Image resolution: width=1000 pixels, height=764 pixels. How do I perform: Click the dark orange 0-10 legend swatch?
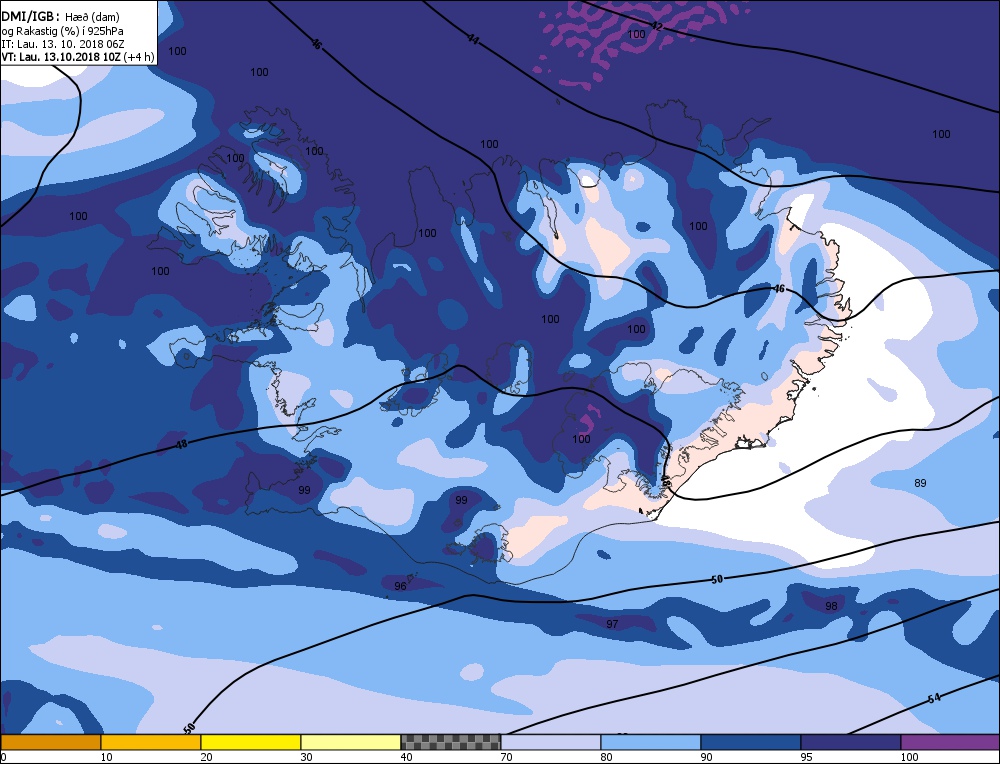point(50,742)
